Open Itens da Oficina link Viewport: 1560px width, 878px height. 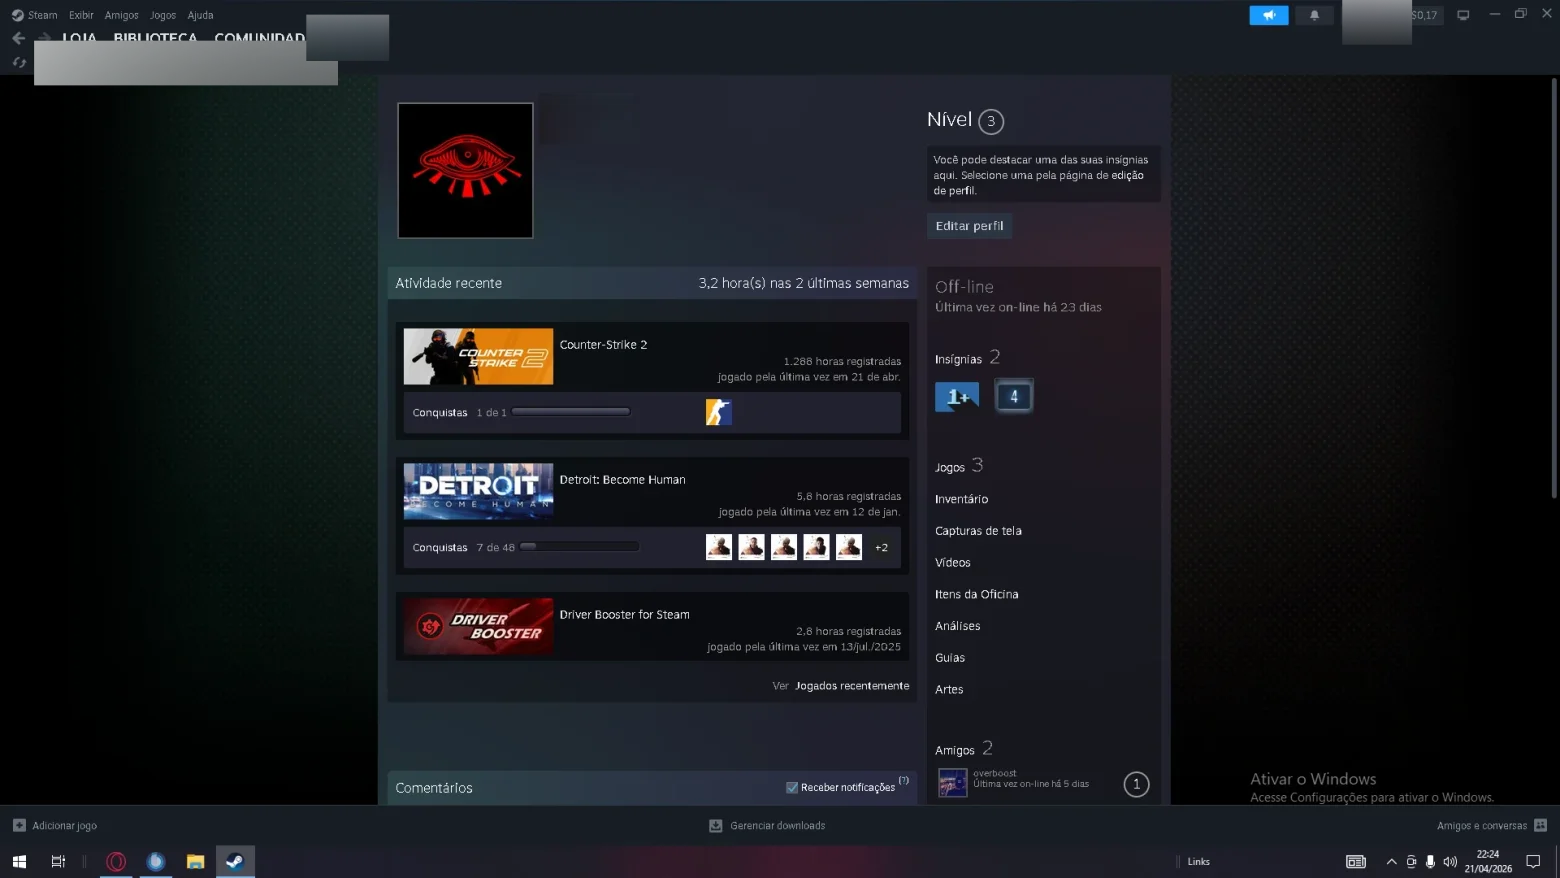click(x=976, y=594)
